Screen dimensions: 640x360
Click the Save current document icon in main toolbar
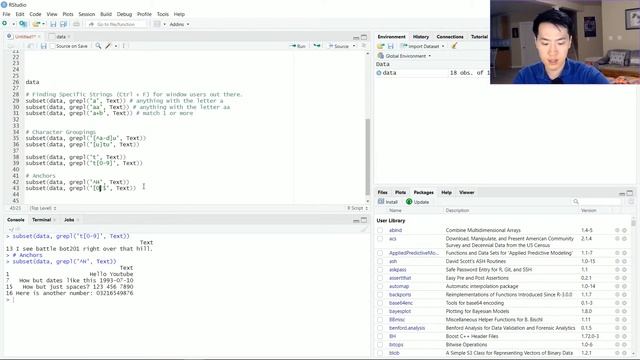[53, 24]
